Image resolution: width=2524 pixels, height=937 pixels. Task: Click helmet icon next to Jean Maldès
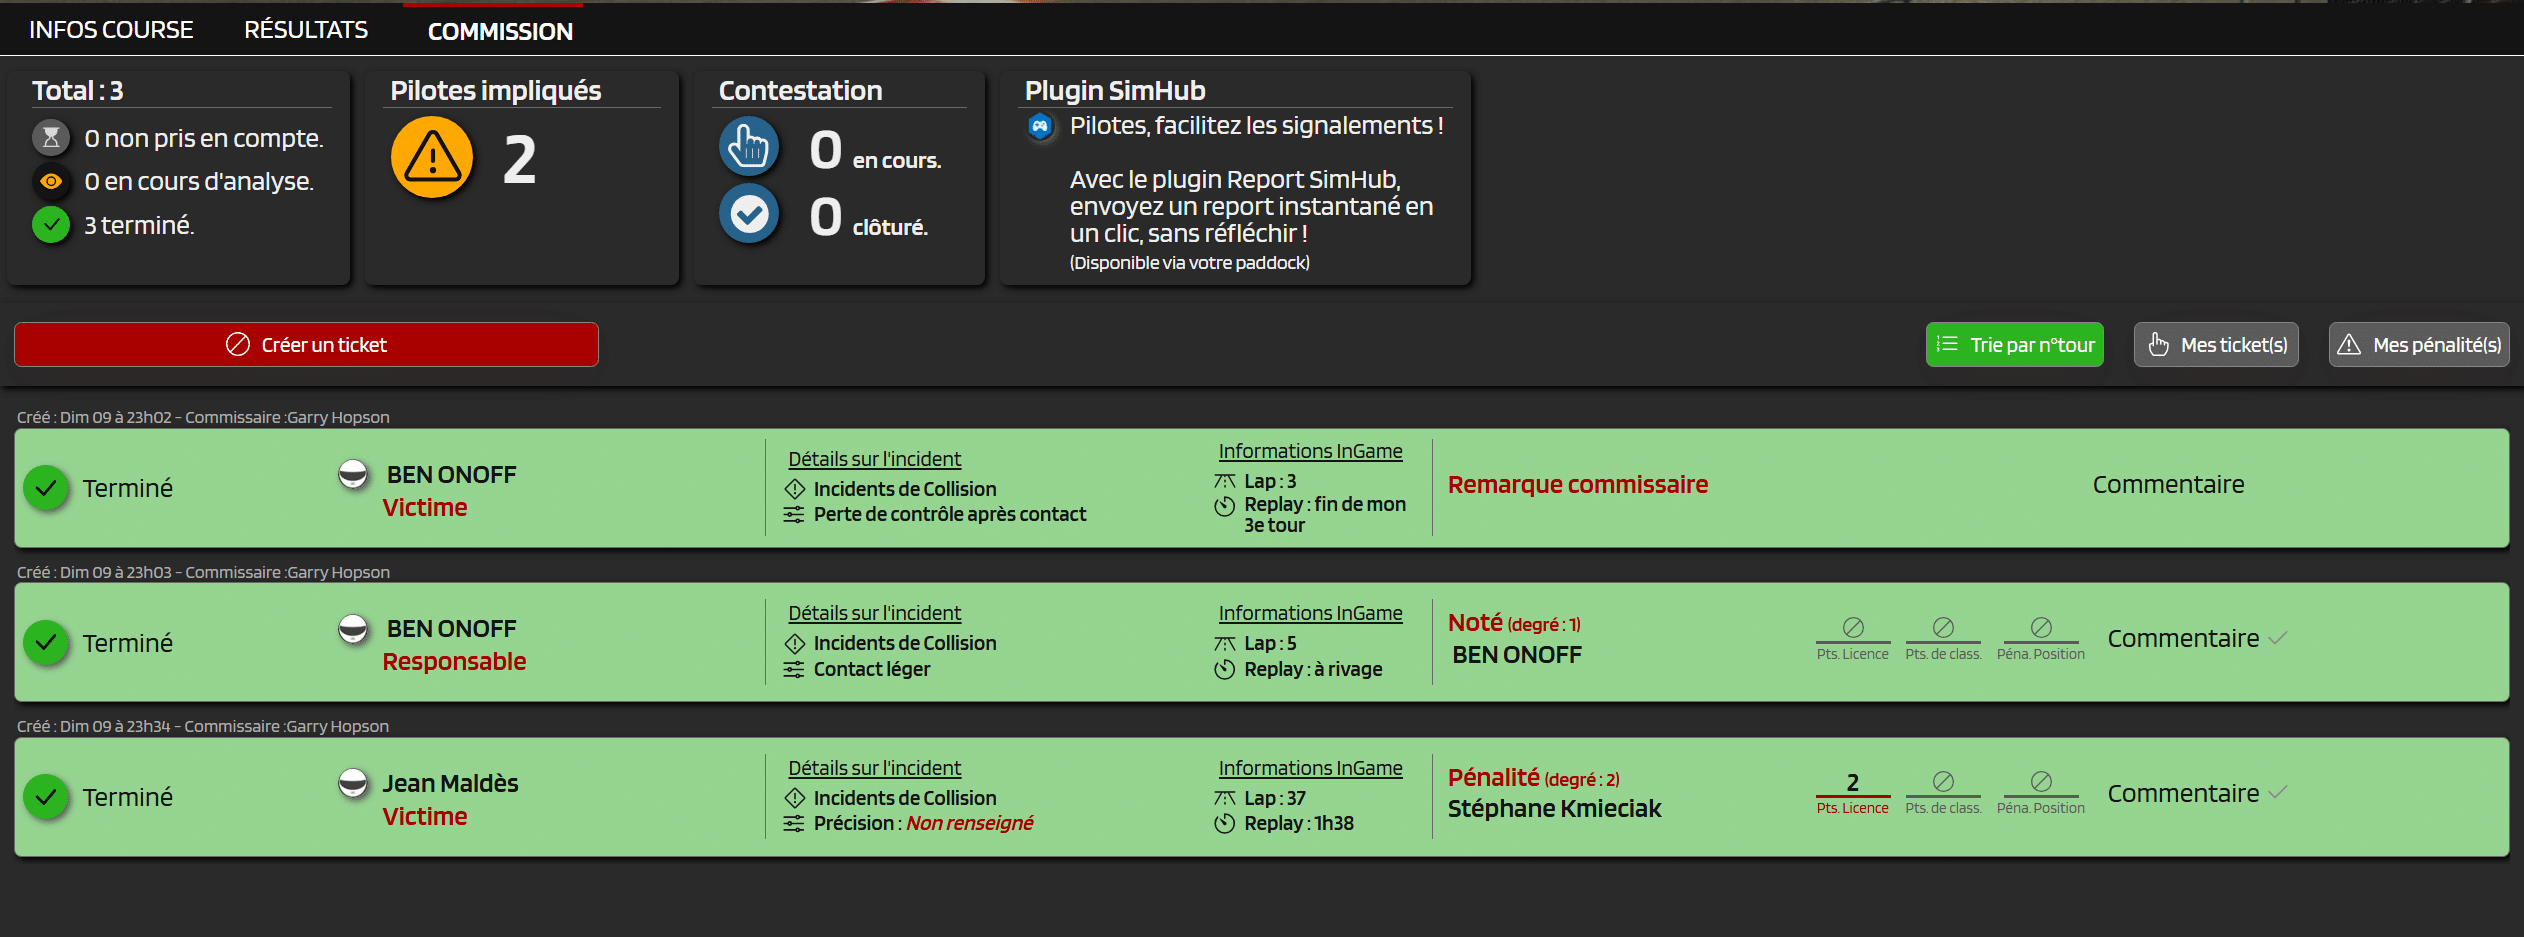click(353, 783)
